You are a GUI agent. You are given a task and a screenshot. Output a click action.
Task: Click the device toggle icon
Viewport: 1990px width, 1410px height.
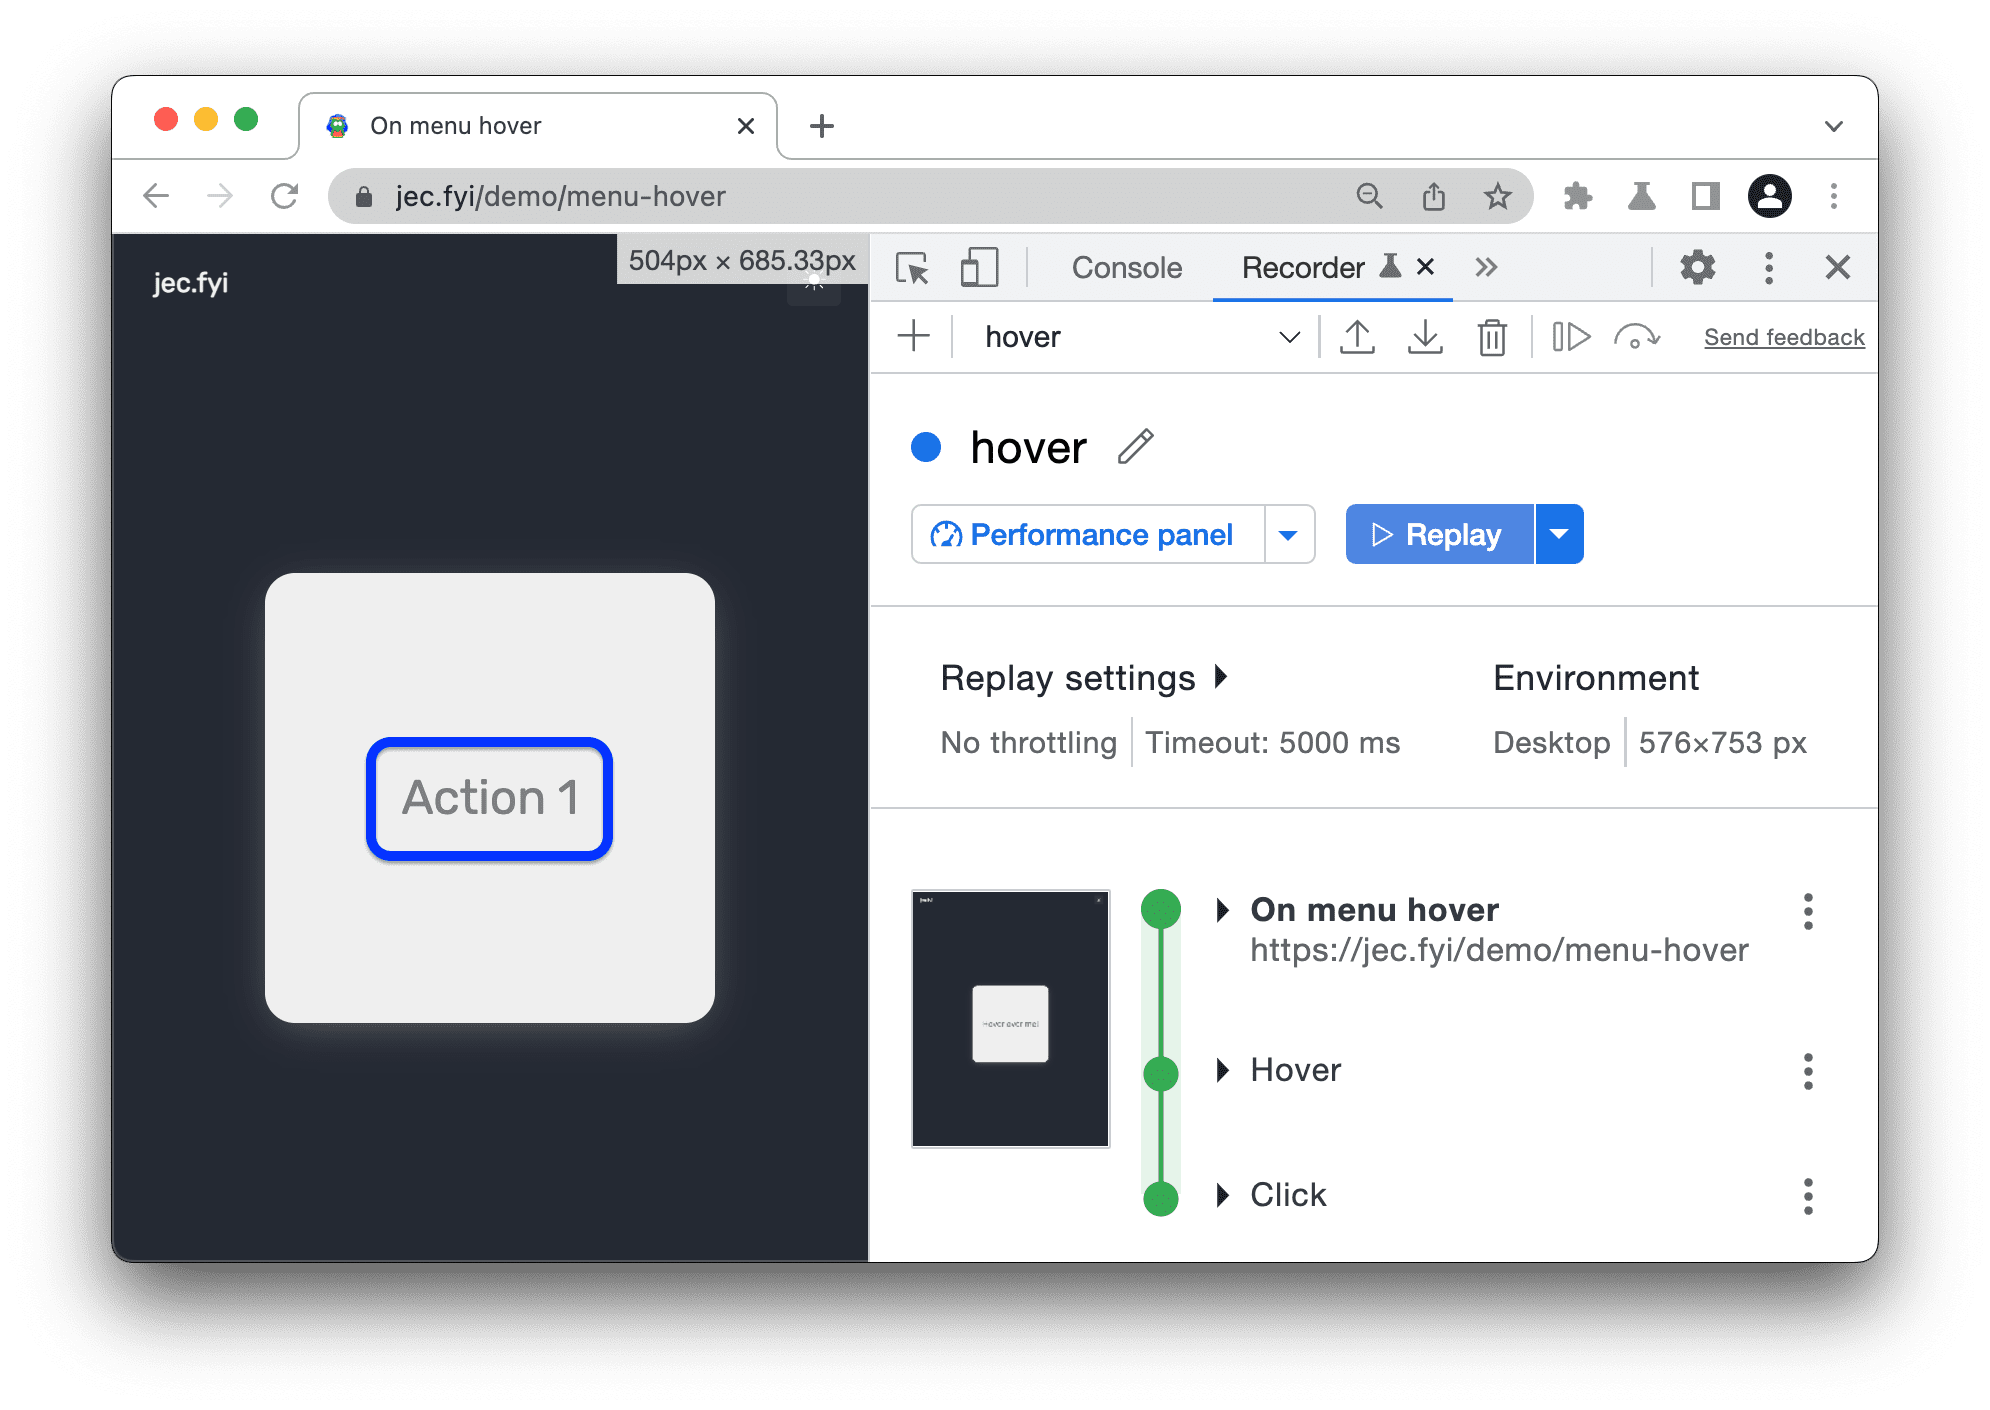(977, 267)
